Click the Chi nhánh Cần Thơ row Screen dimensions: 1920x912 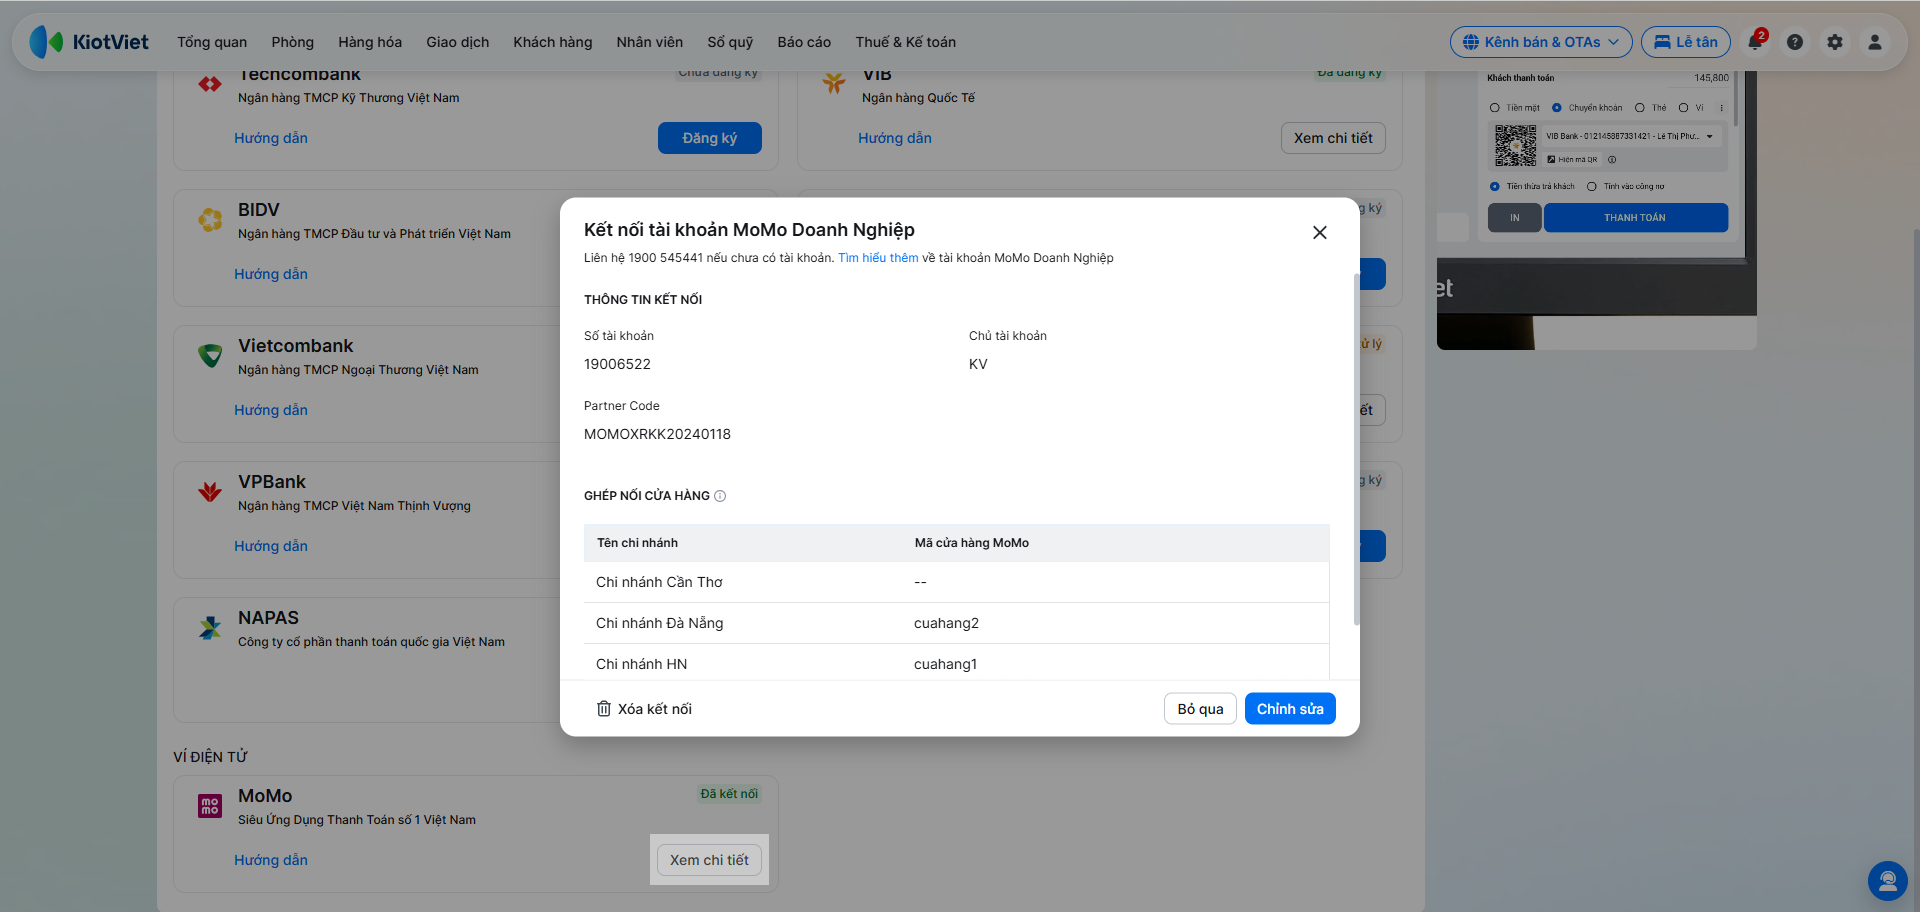(x=956, y=582)
